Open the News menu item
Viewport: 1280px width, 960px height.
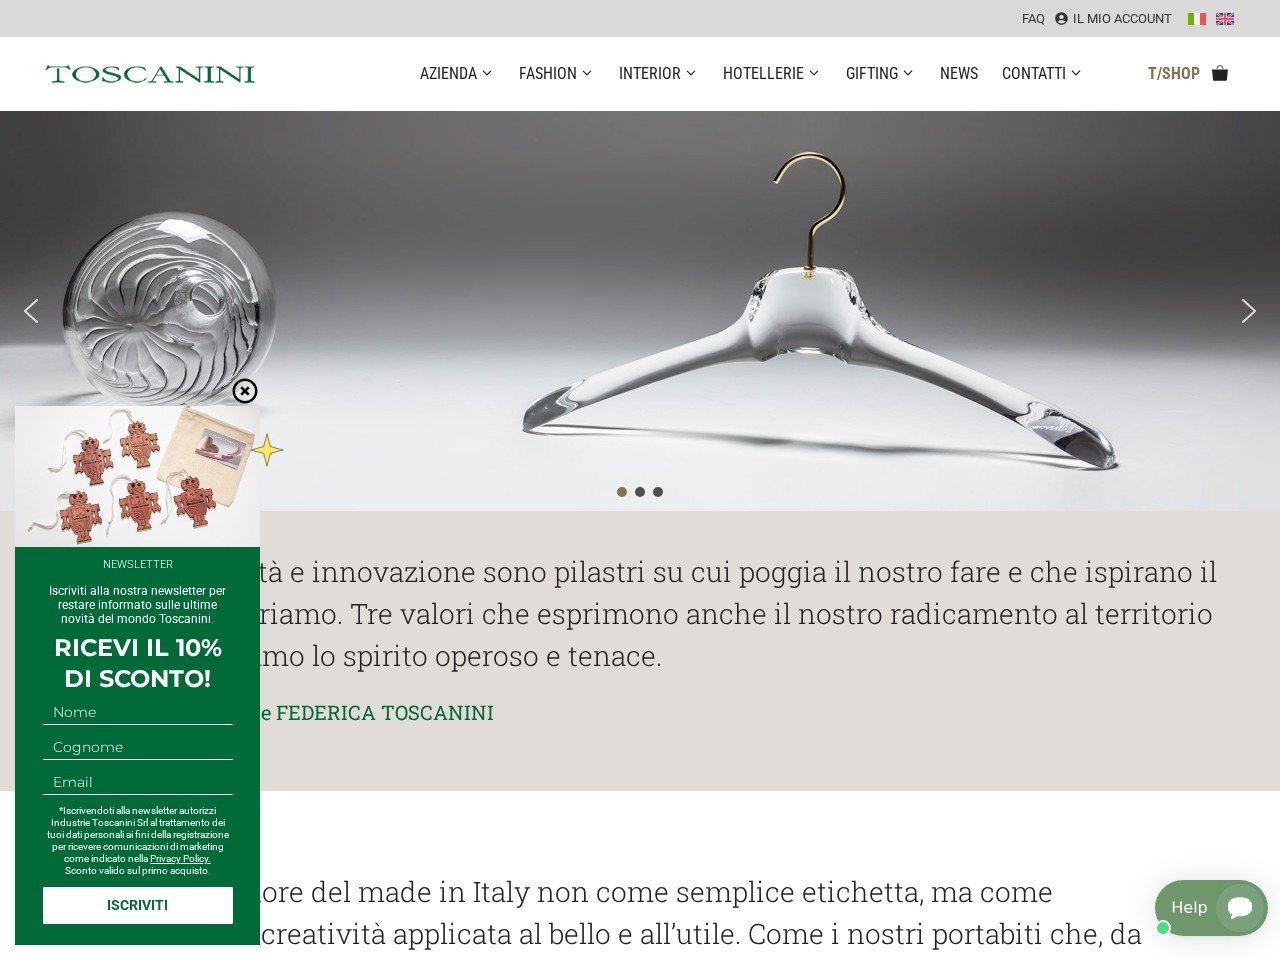[959, 74]
